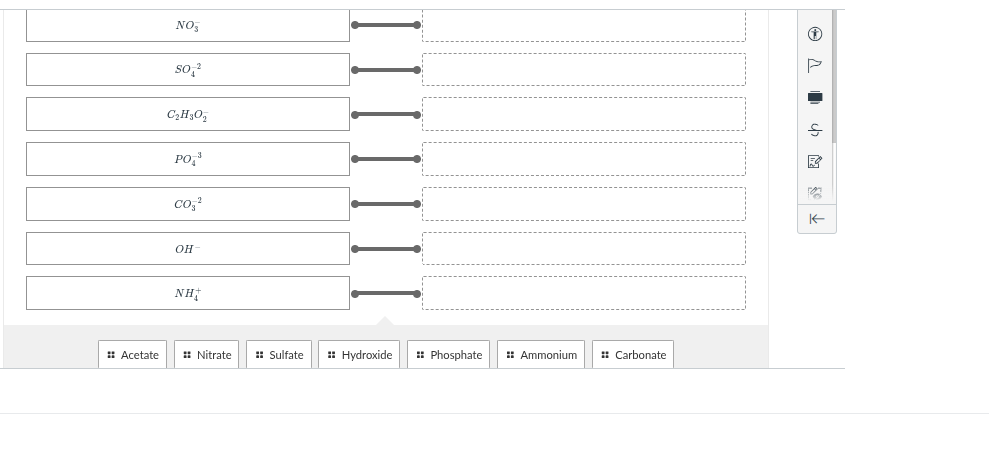989x461 pixels.
Task: Select the Ammonium answer chip
Action: pyautogui.click(x=541, y=355)
